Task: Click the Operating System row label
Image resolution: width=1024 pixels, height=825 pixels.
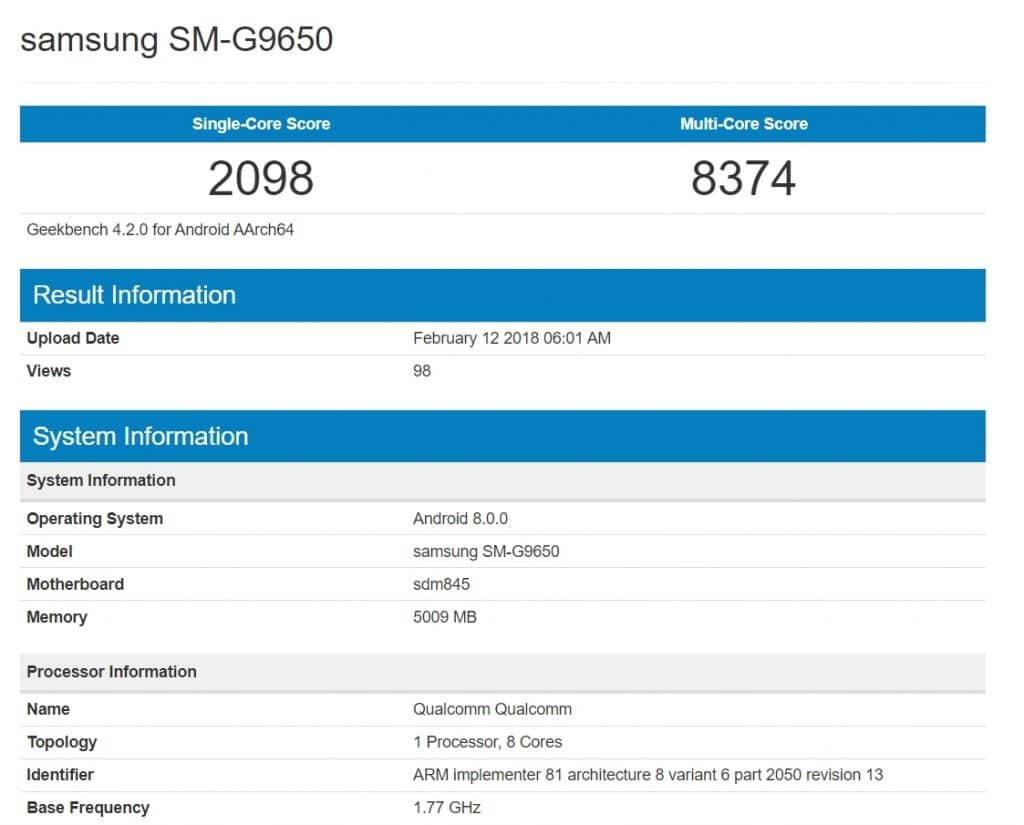Action: coord(94,518)
